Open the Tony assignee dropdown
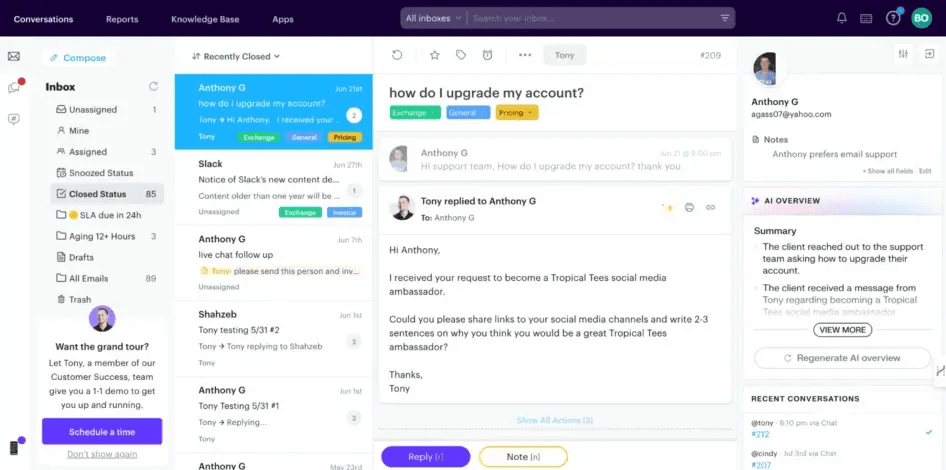The width and height of the screenshot is (946, 470). pos(565,55)
